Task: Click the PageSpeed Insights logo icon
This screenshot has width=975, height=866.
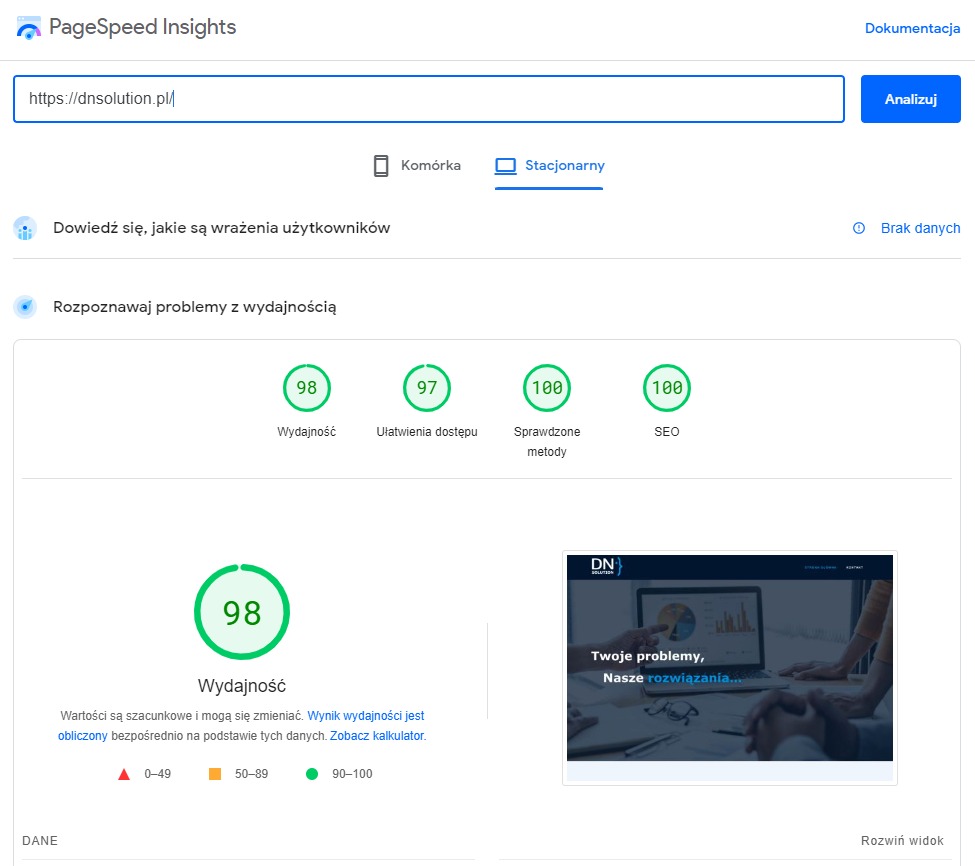Action: [x=26, y=28]
